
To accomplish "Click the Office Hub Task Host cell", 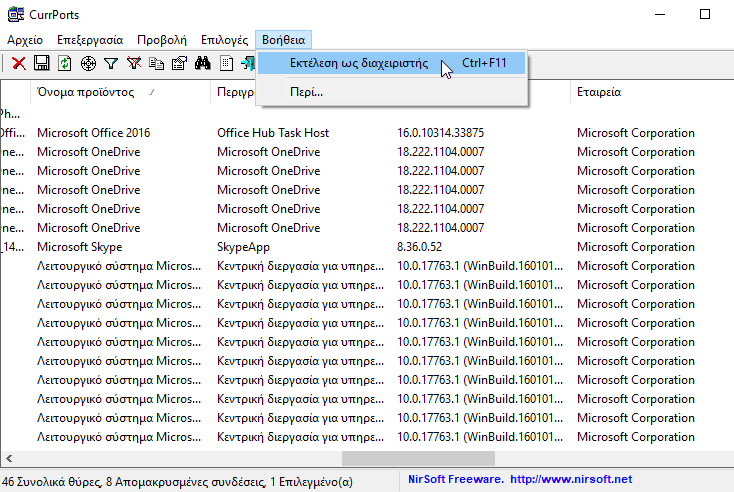I will click(273, 133).
